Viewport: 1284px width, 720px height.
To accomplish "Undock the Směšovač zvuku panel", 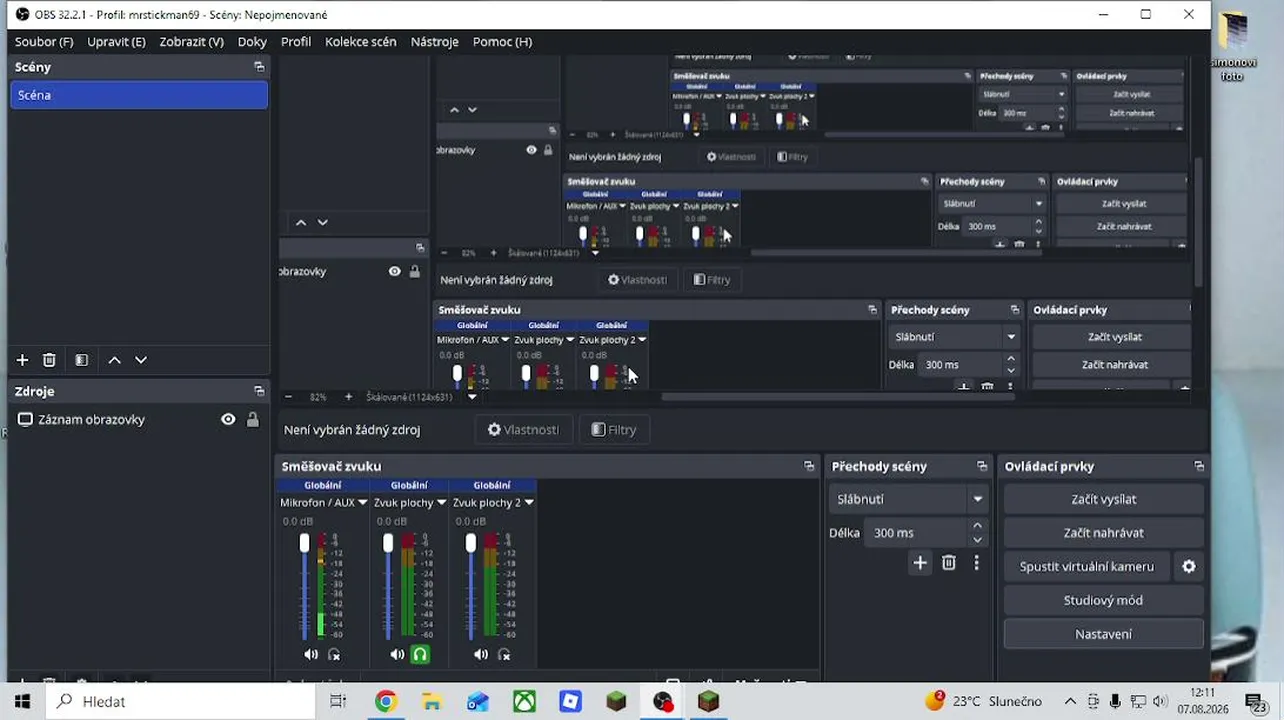I will [809, 466].
